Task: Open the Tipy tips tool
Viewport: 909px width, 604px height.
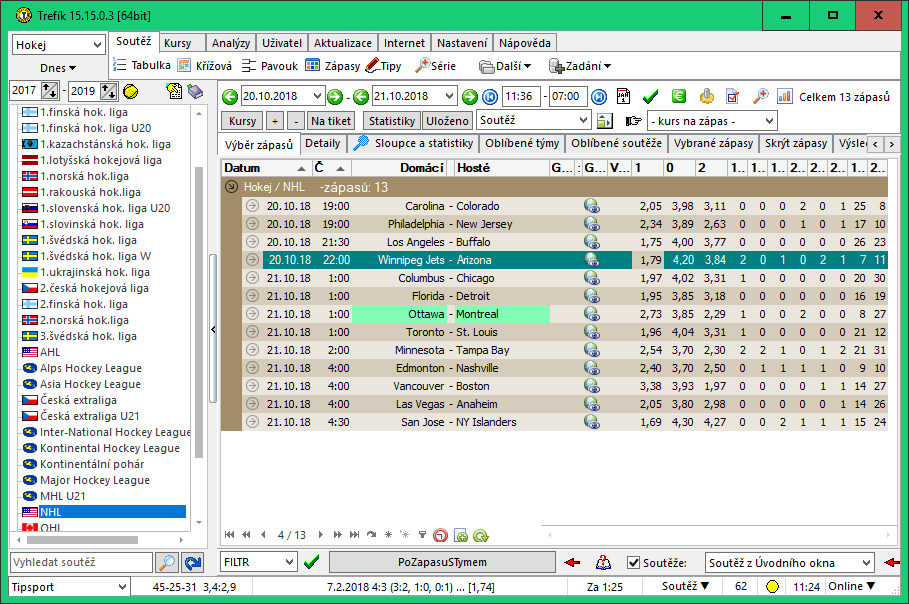Action: (384, 66)
